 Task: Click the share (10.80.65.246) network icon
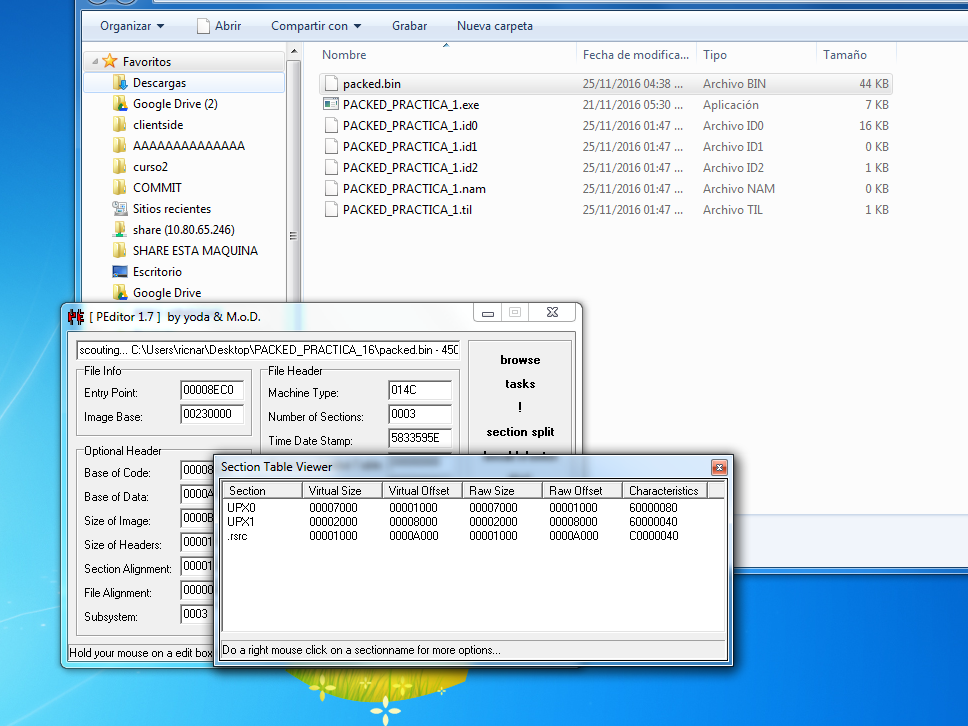pyautogui.click(x=120, y=230)
